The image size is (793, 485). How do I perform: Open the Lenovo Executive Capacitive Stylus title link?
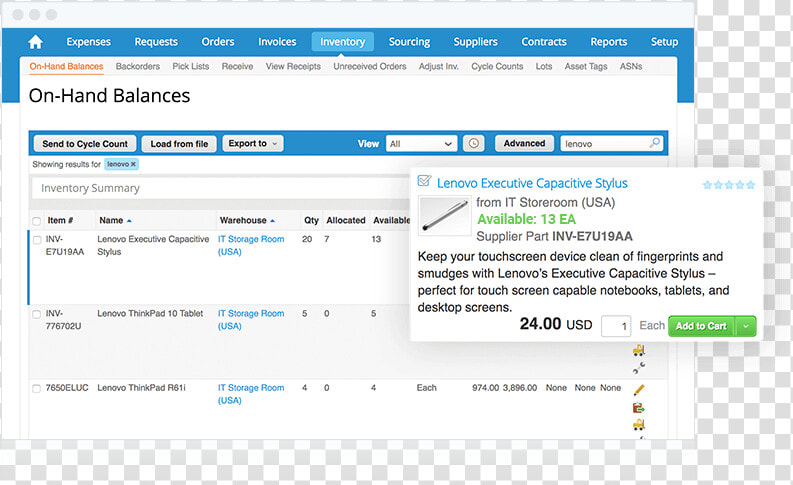[532, 183]
